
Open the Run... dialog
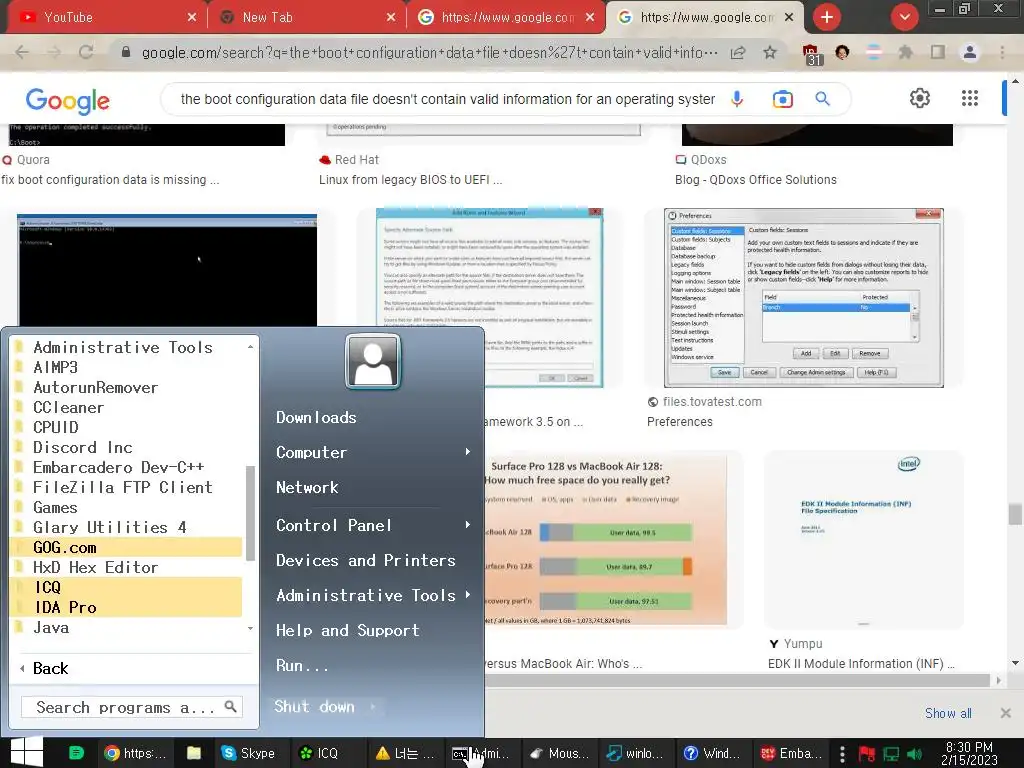302,665
